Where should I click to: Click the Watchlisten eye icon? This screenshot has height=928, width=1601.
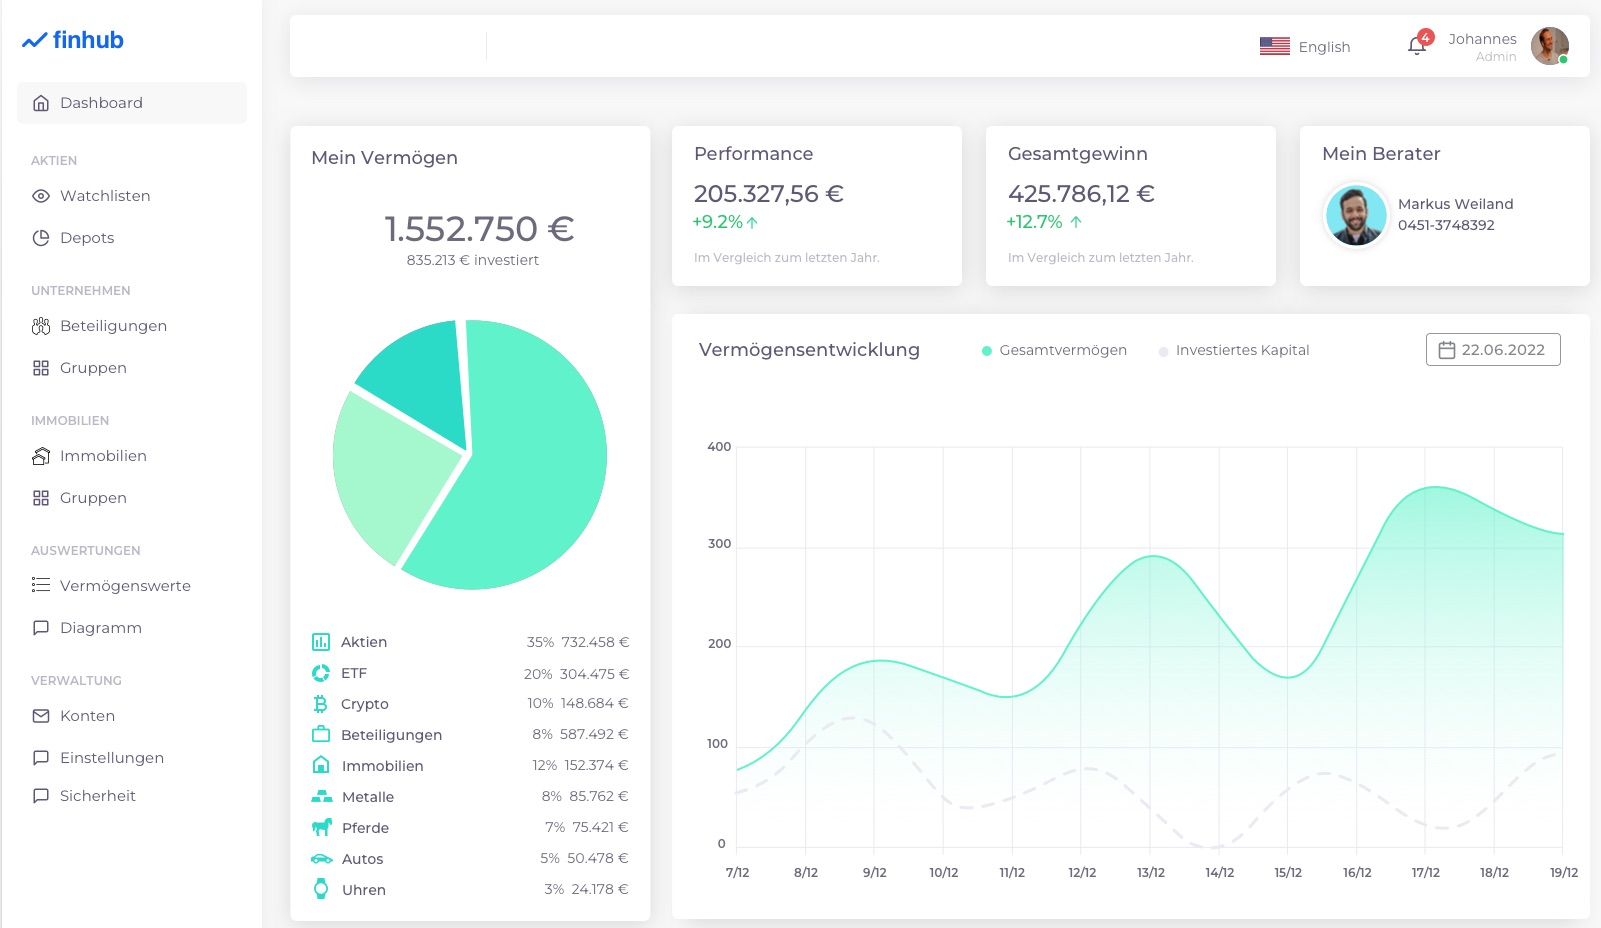(41, 196)
